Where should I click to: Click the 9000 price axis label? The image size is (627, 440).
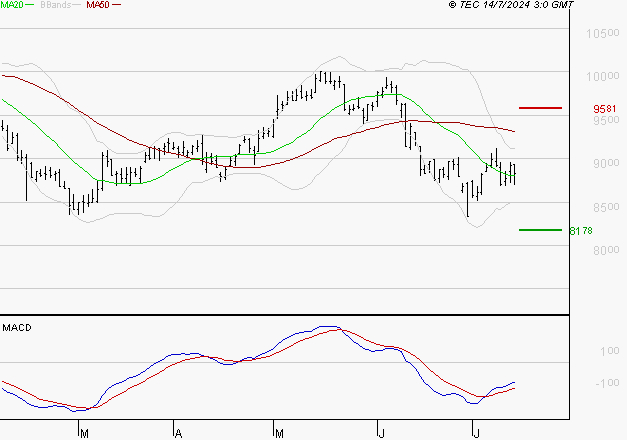pyautogui.click(x=606, y=163)
